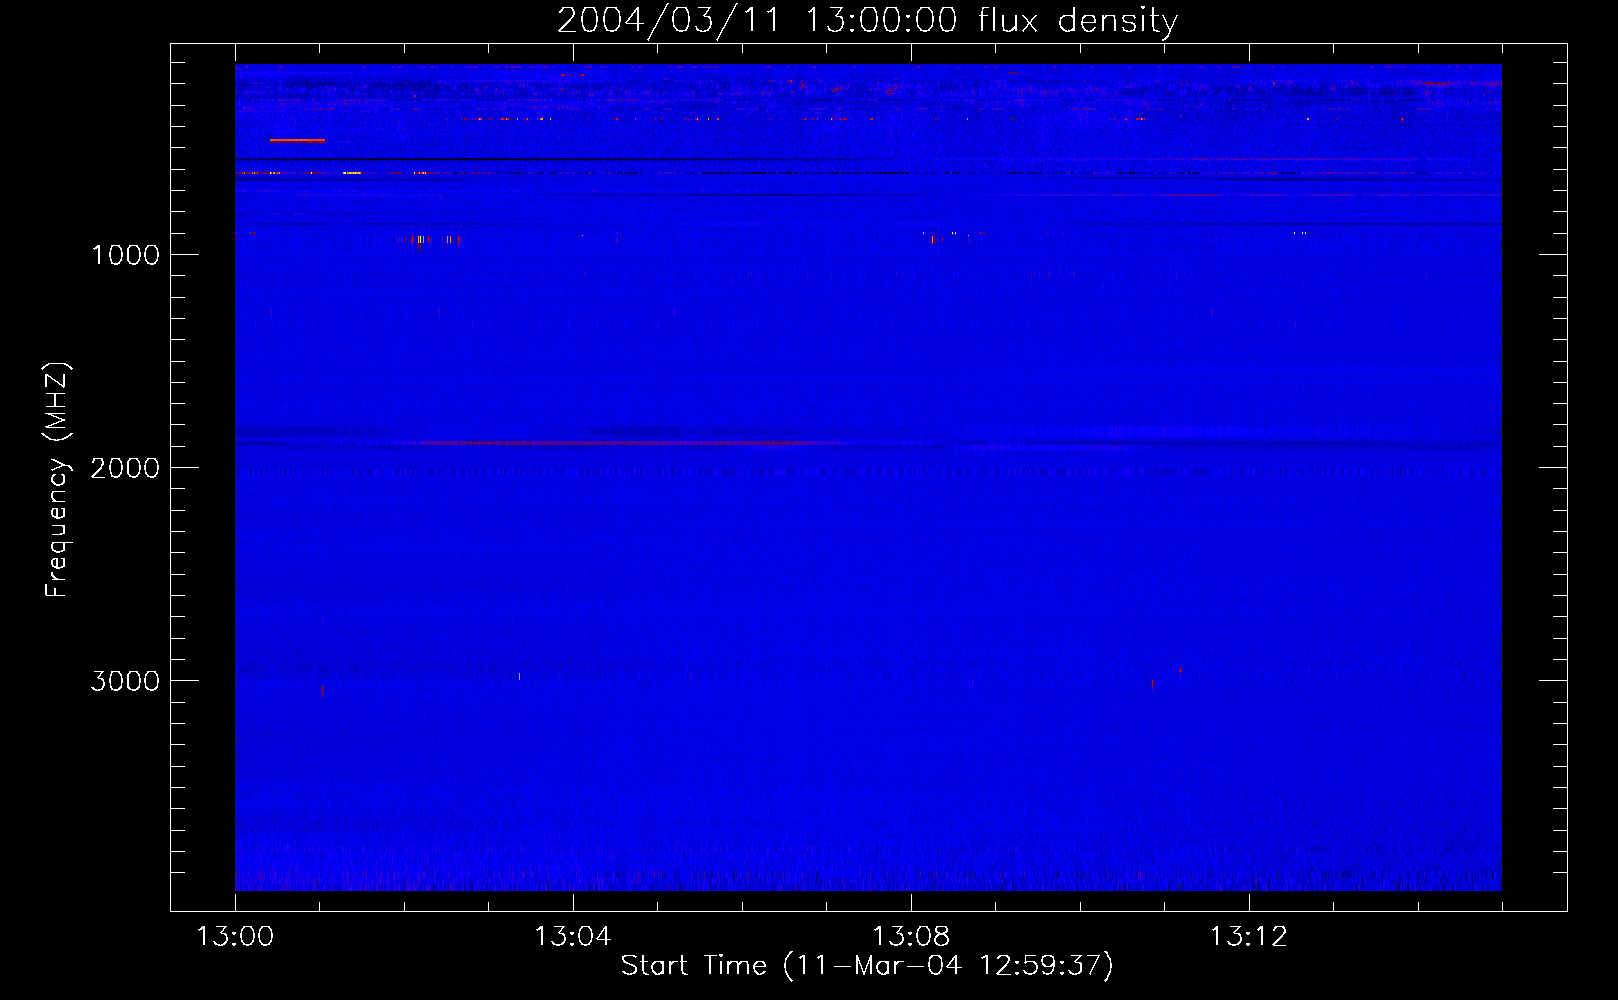
Task: Click the 13:08 time axis label
Action: (x=910, y=937)
